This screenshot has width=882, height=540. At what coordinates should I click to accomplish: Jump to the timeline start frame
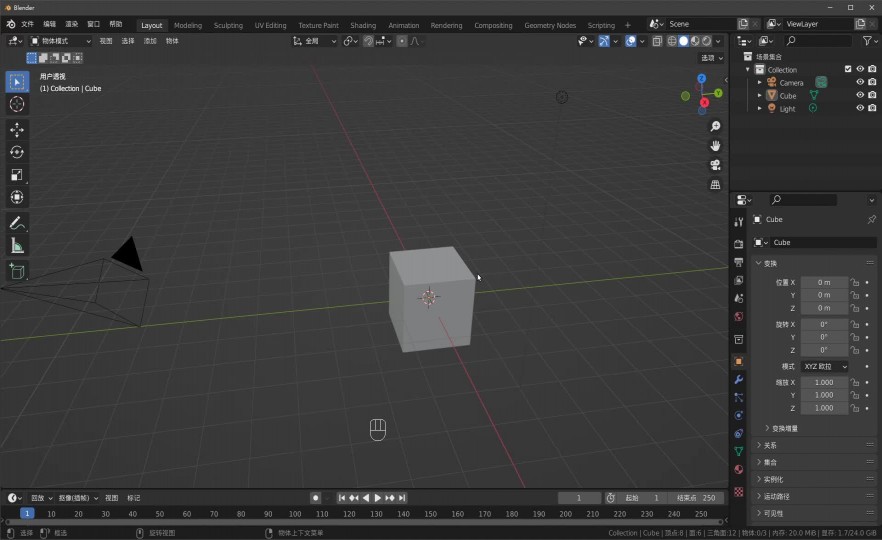341,498
